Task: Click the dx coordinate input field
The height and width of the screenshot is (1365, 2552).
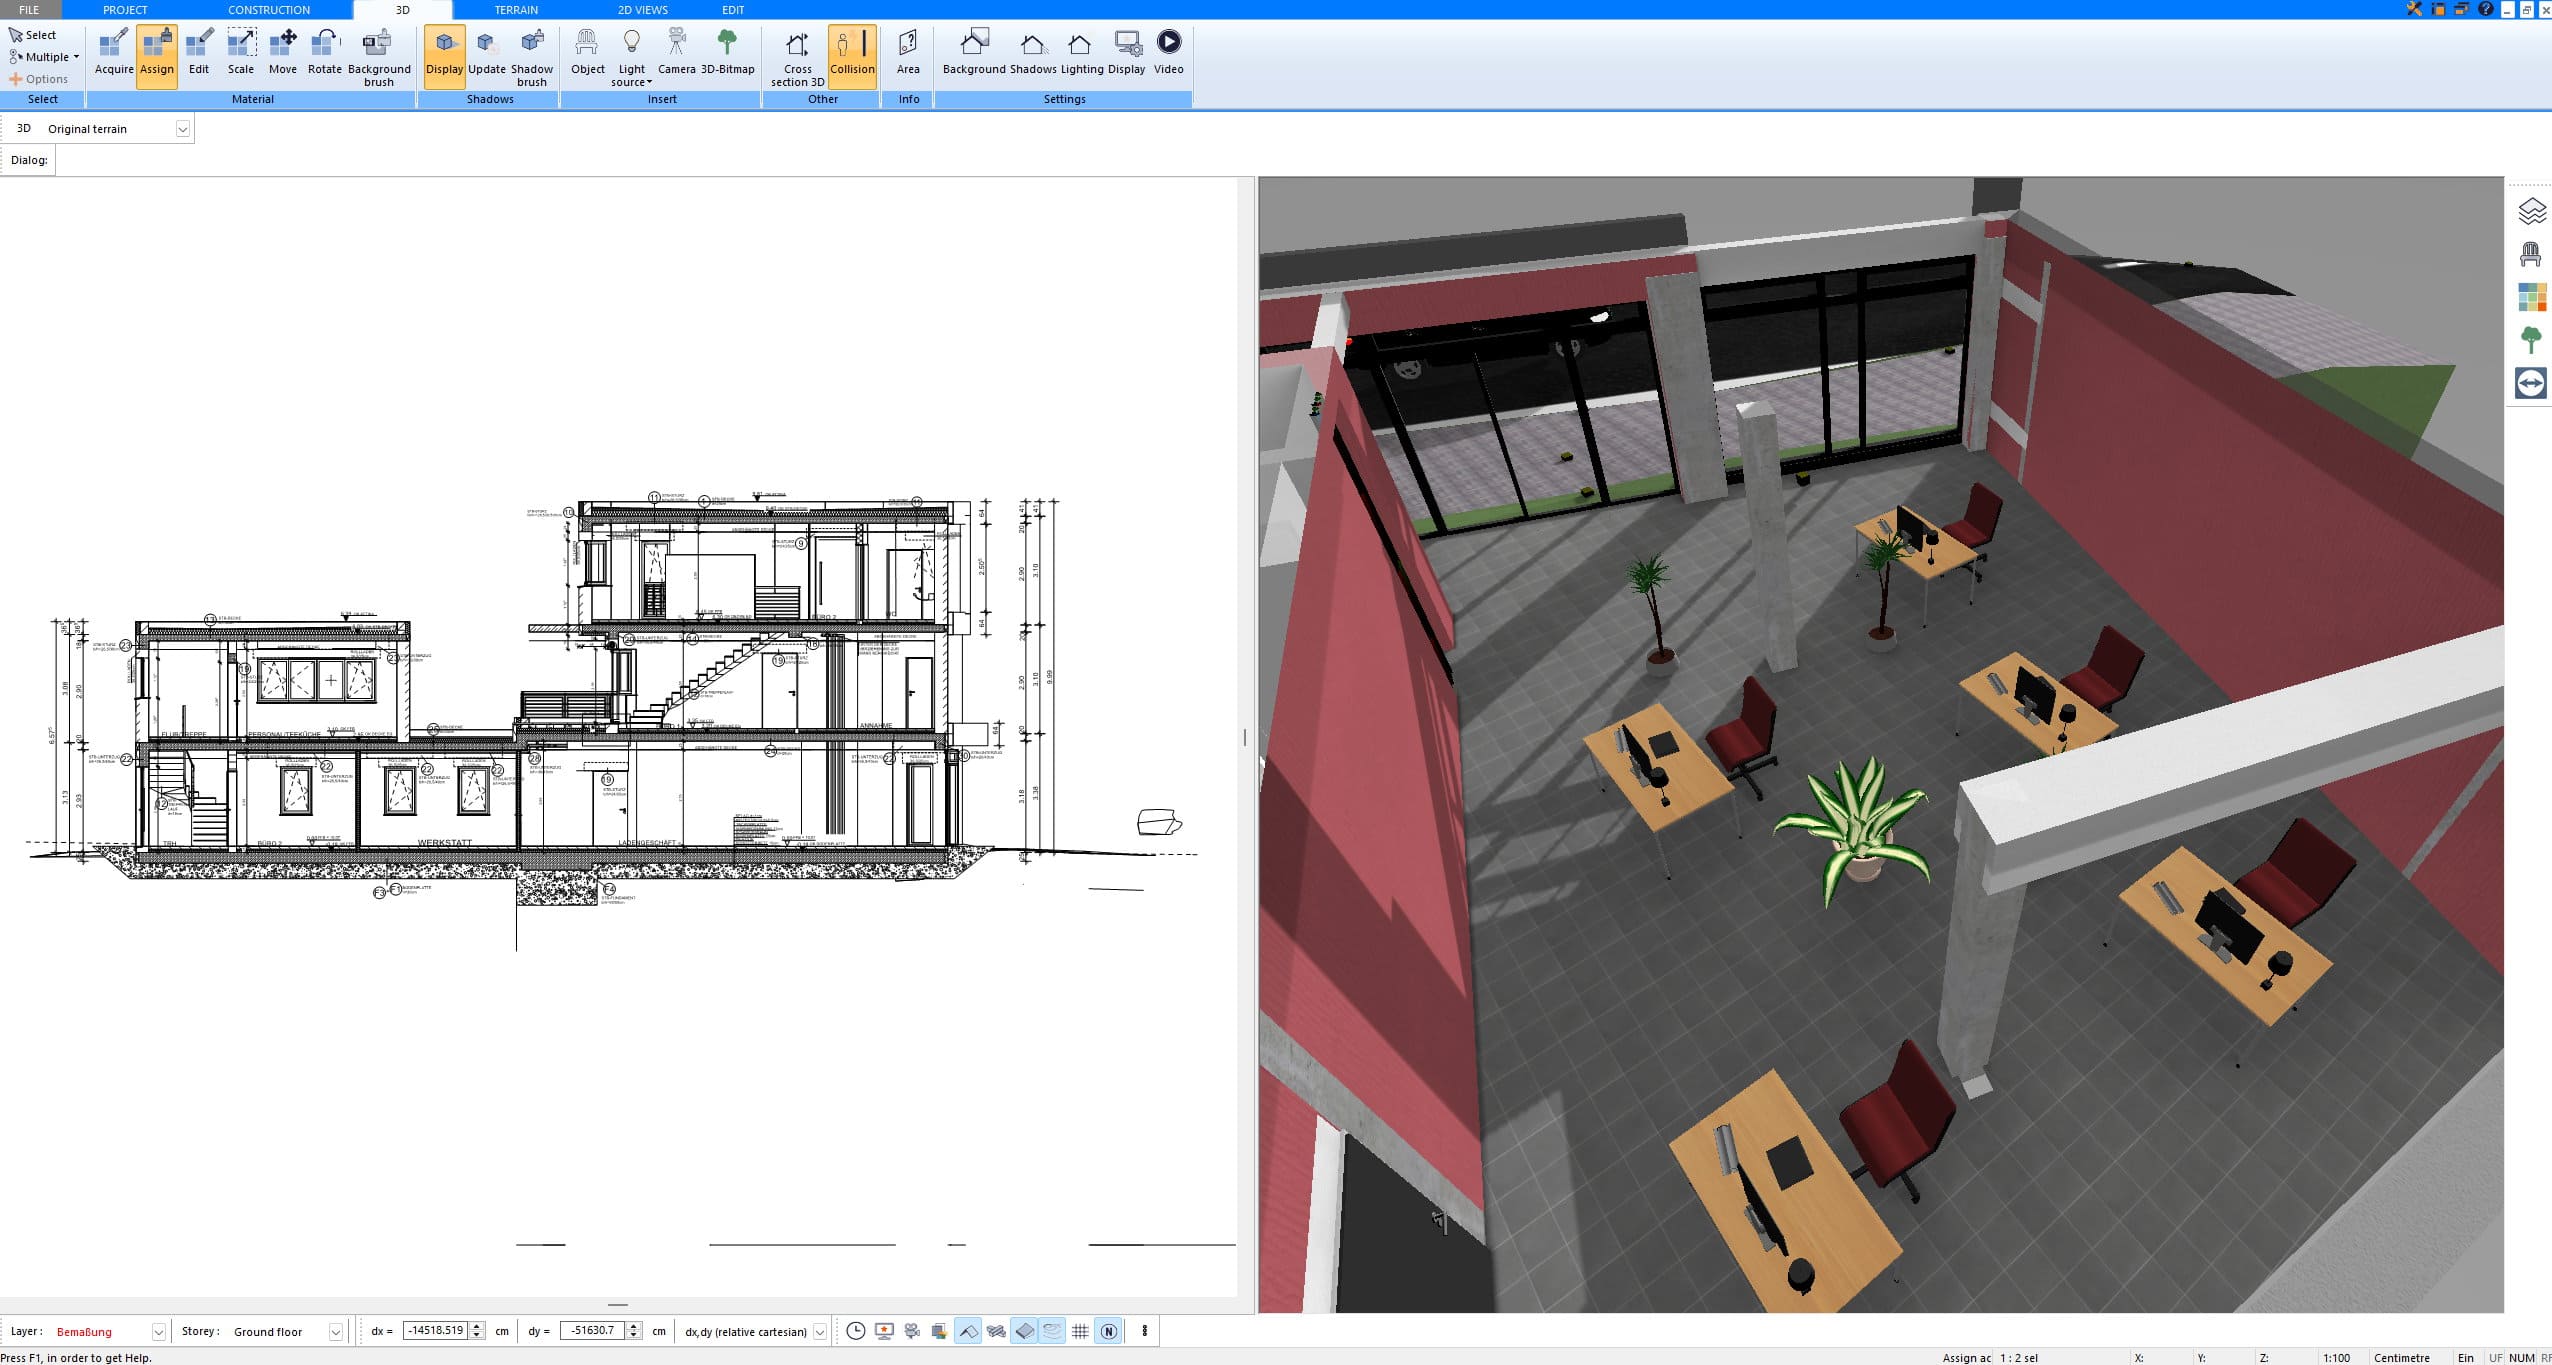Action: pyautogui.click(x=435, y=1331)
